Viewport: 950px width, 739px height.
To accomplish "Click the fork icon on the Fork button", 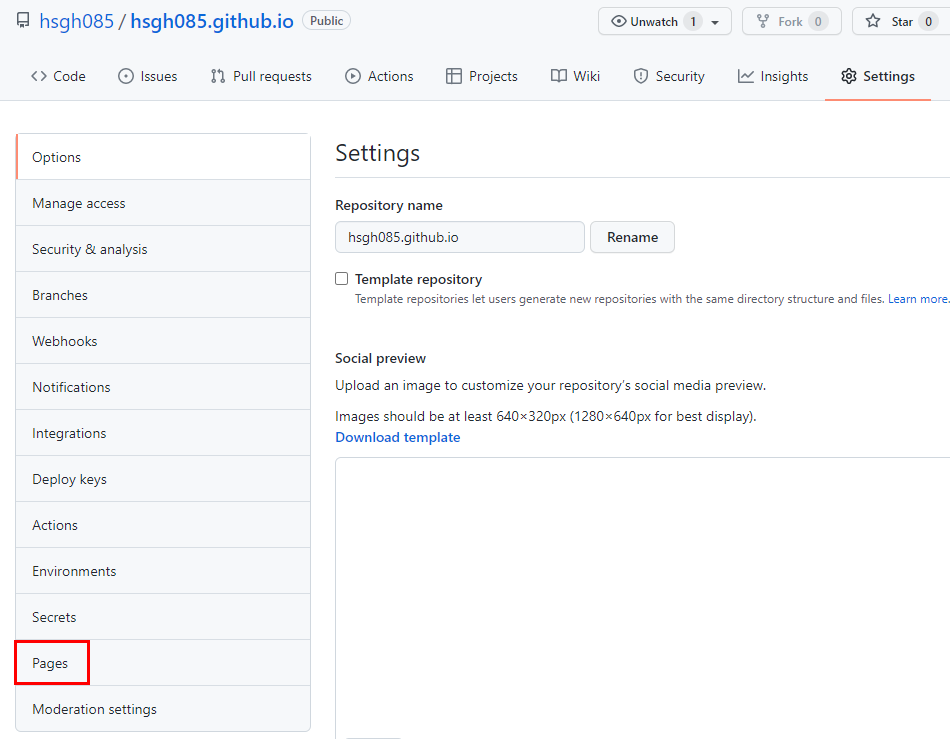I will point(763,22).
